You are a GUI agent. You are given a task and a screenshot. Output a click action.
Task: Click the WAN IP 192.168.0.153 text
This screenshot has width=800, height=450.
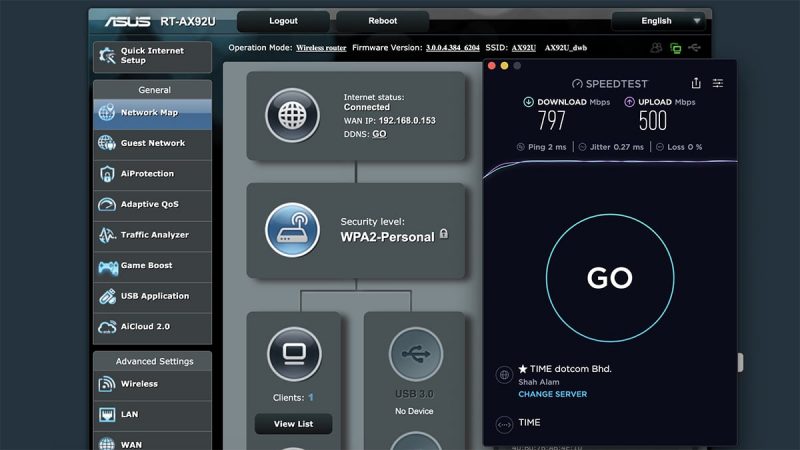pyautogui.click(x=407, y=121)
